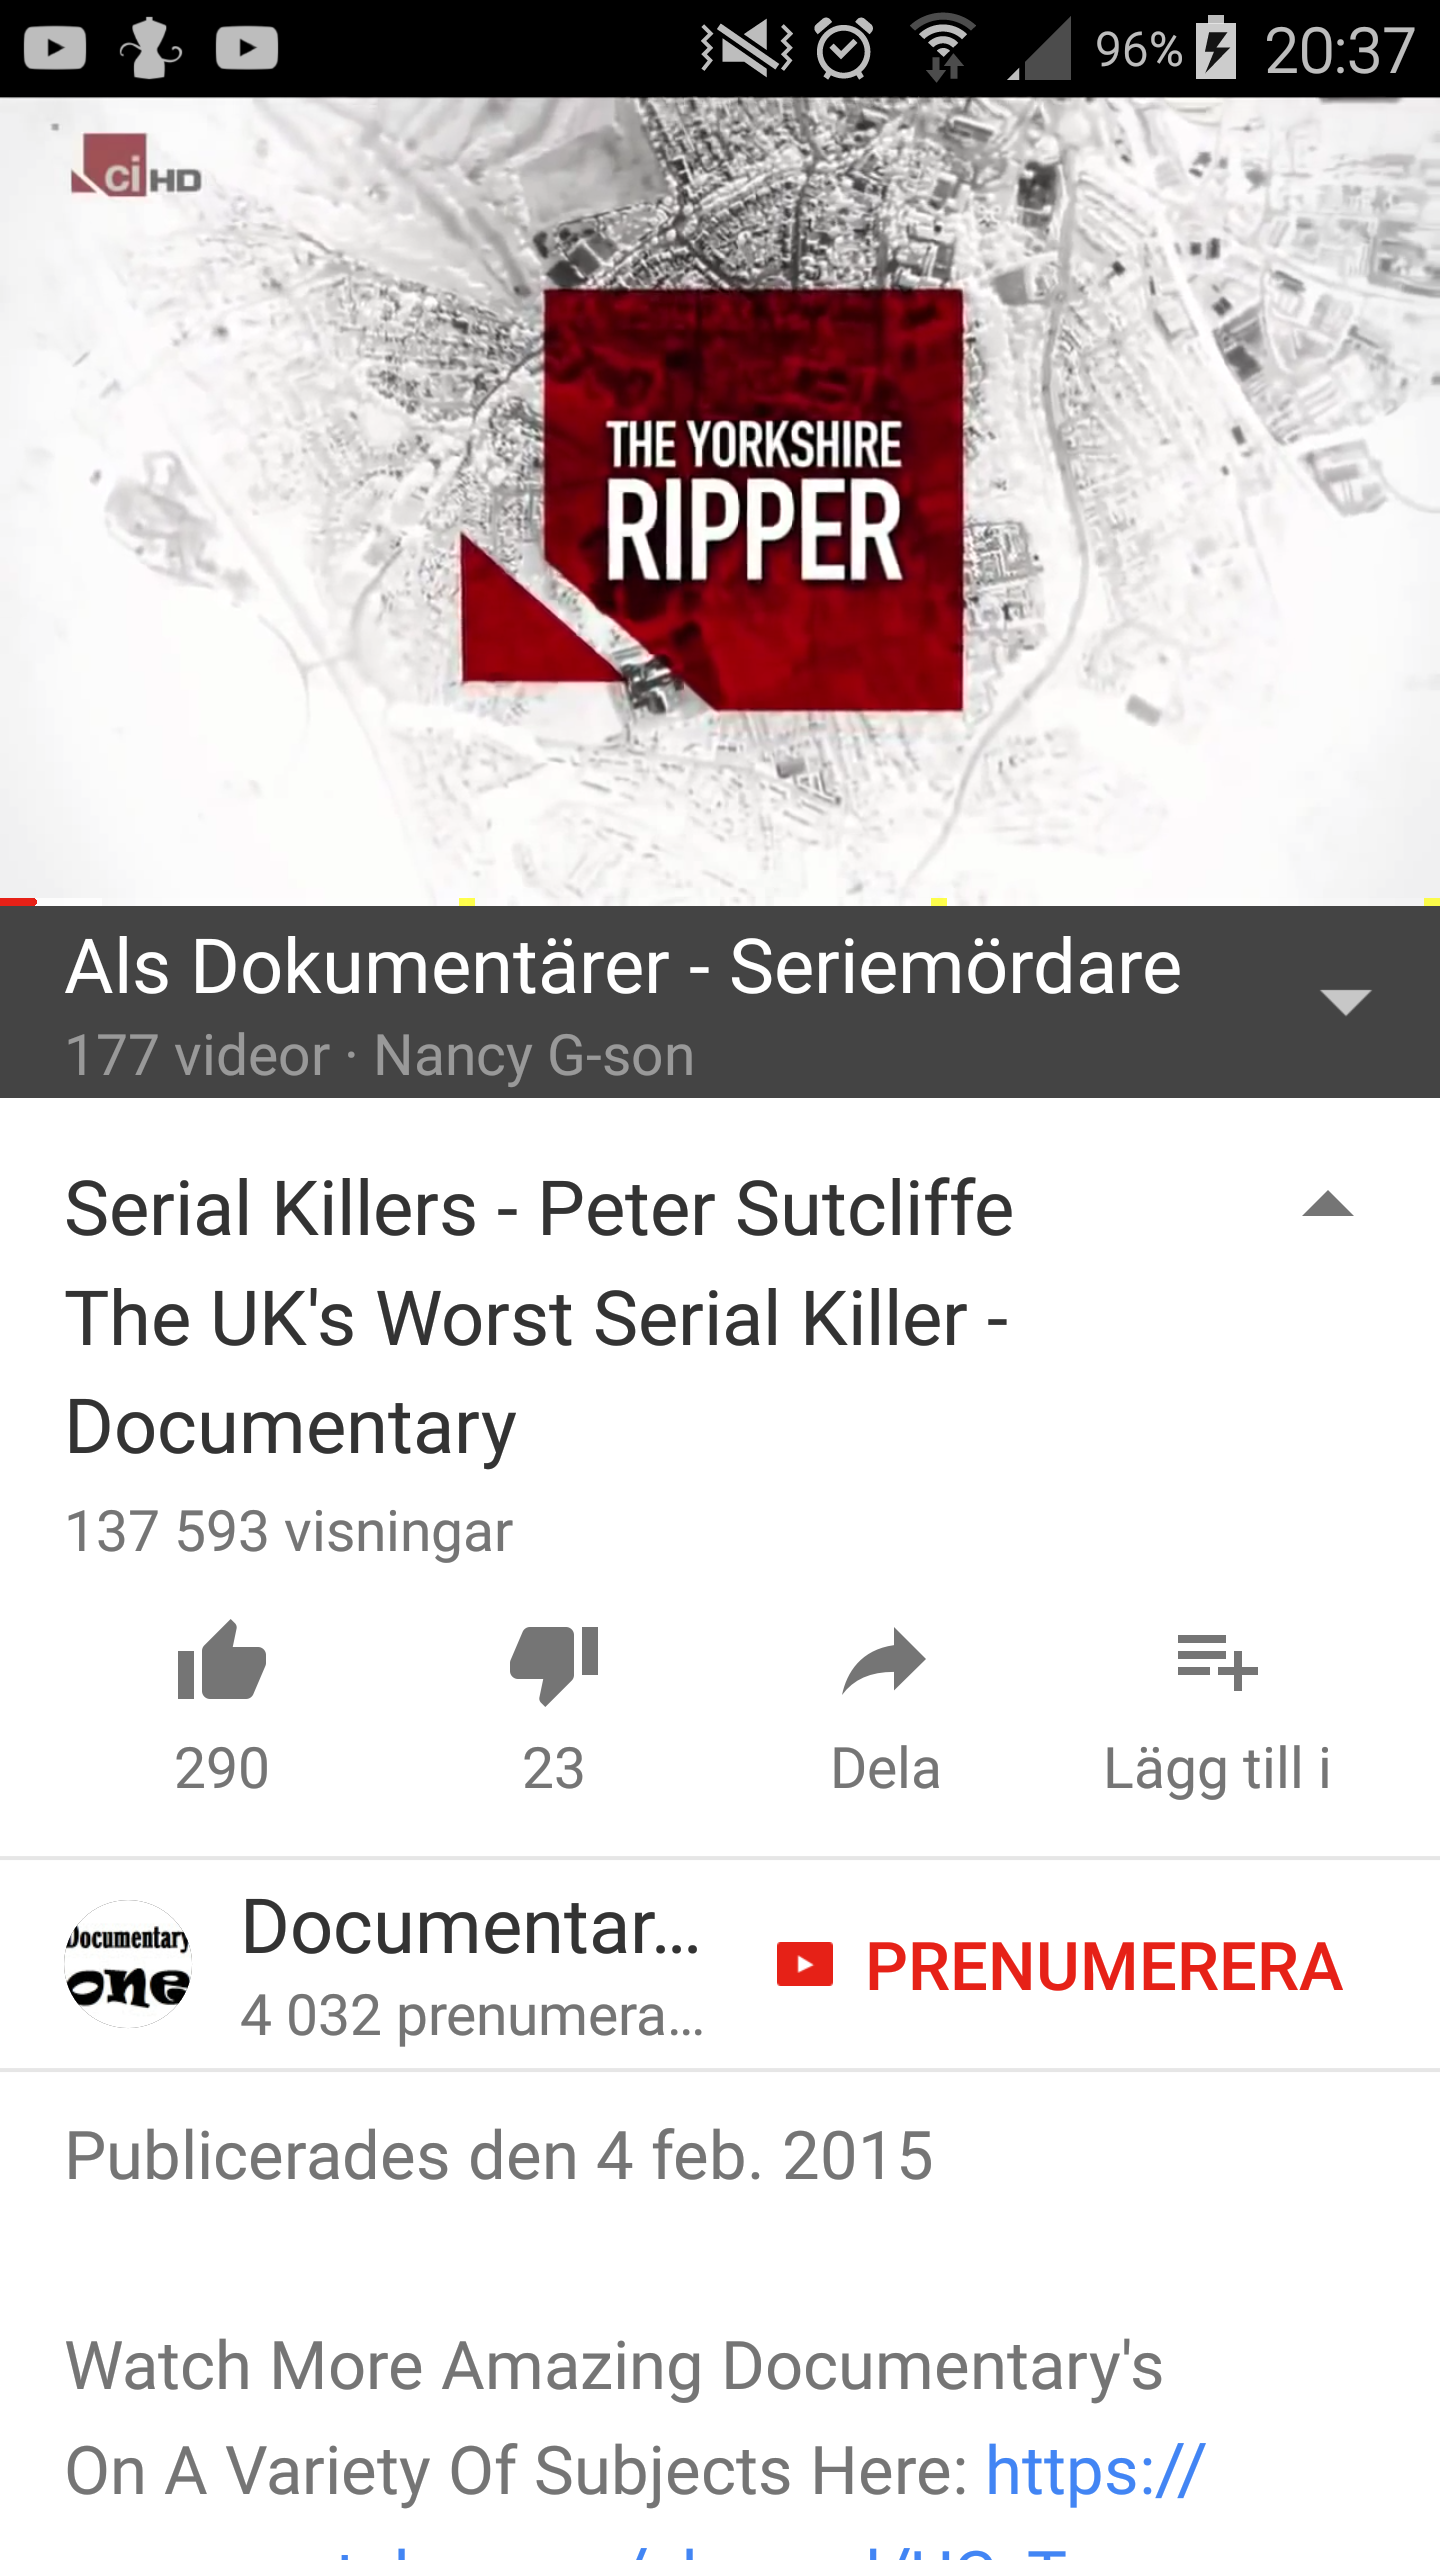Tap the Lägg till i playlist icon

1217,1662
